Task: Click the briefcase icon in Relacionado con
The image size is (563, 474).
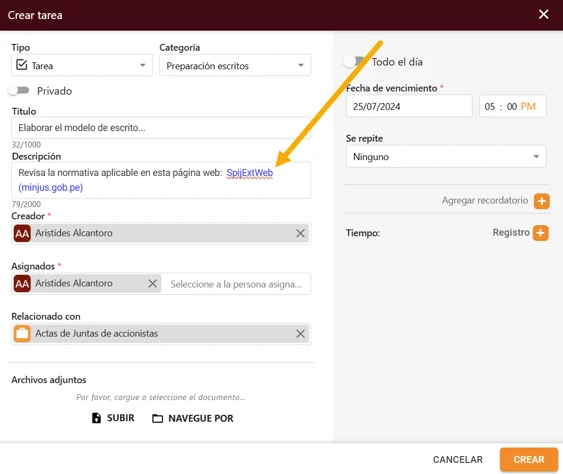Action: pyautogui.click(x=22, y=334)
